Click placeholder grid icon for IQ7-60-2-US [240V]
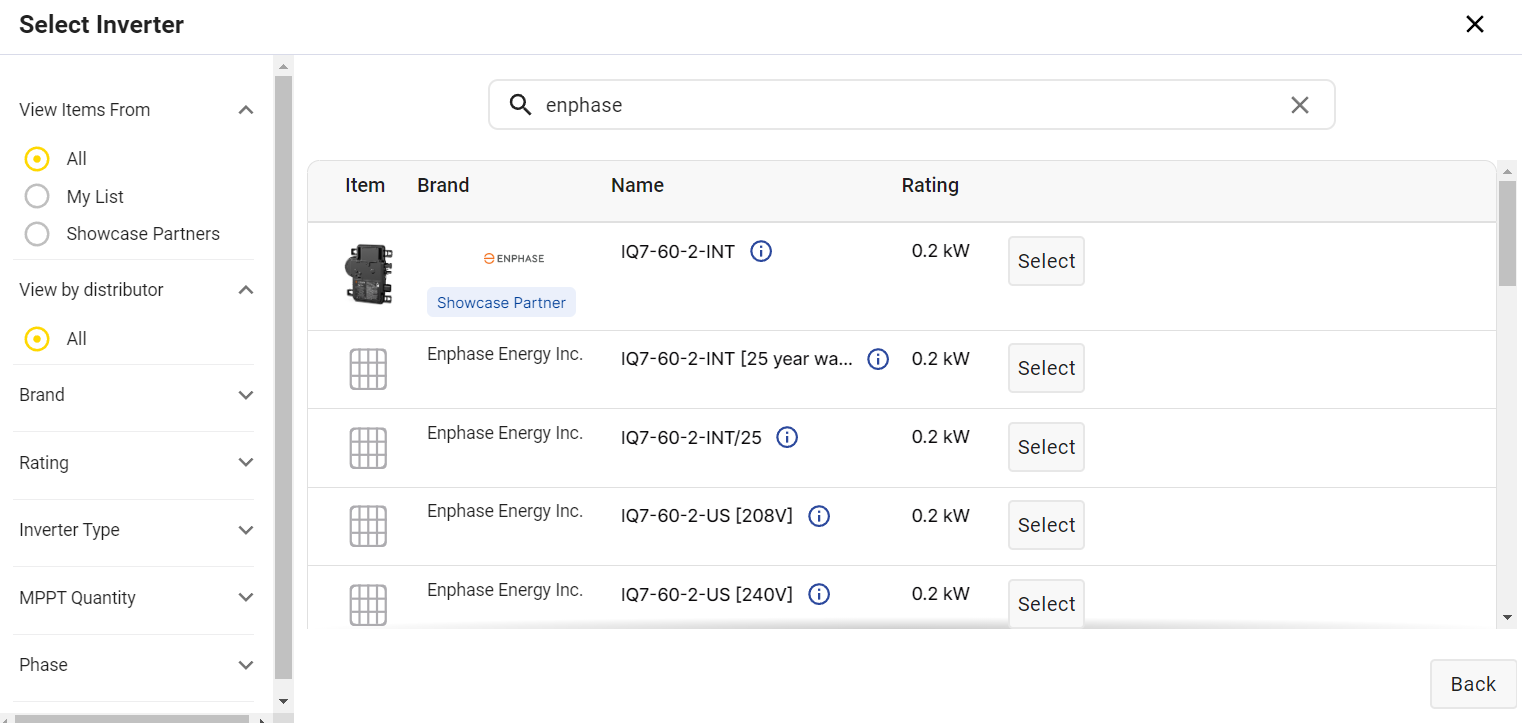This screenshot has height=723, width=1522. (x=368, y=605)
